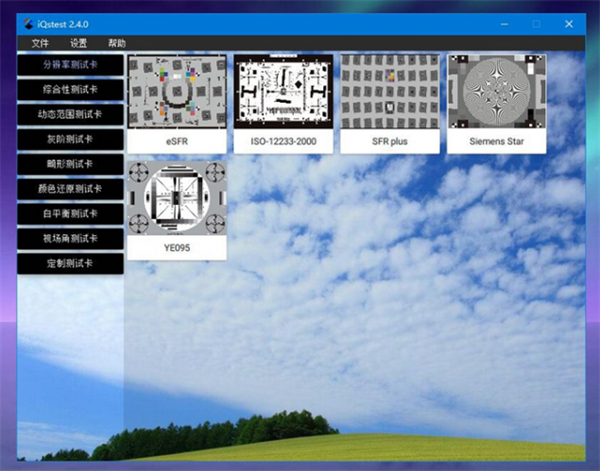Viewport: 600px width, 471px height.
Task: Select the 综合性测试卡 category
Action: 70,90
